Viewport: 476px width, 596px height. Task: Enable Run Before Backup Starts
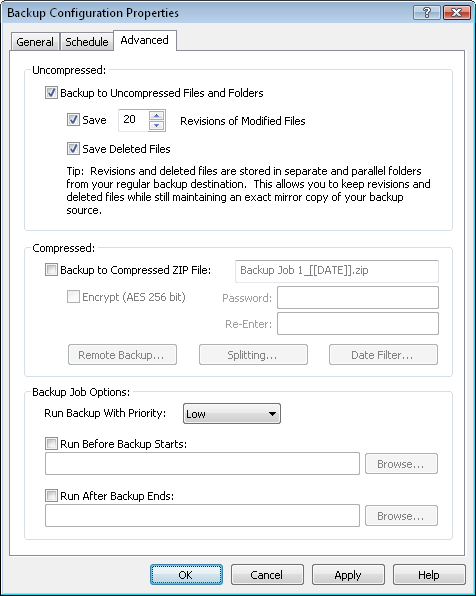51,444
